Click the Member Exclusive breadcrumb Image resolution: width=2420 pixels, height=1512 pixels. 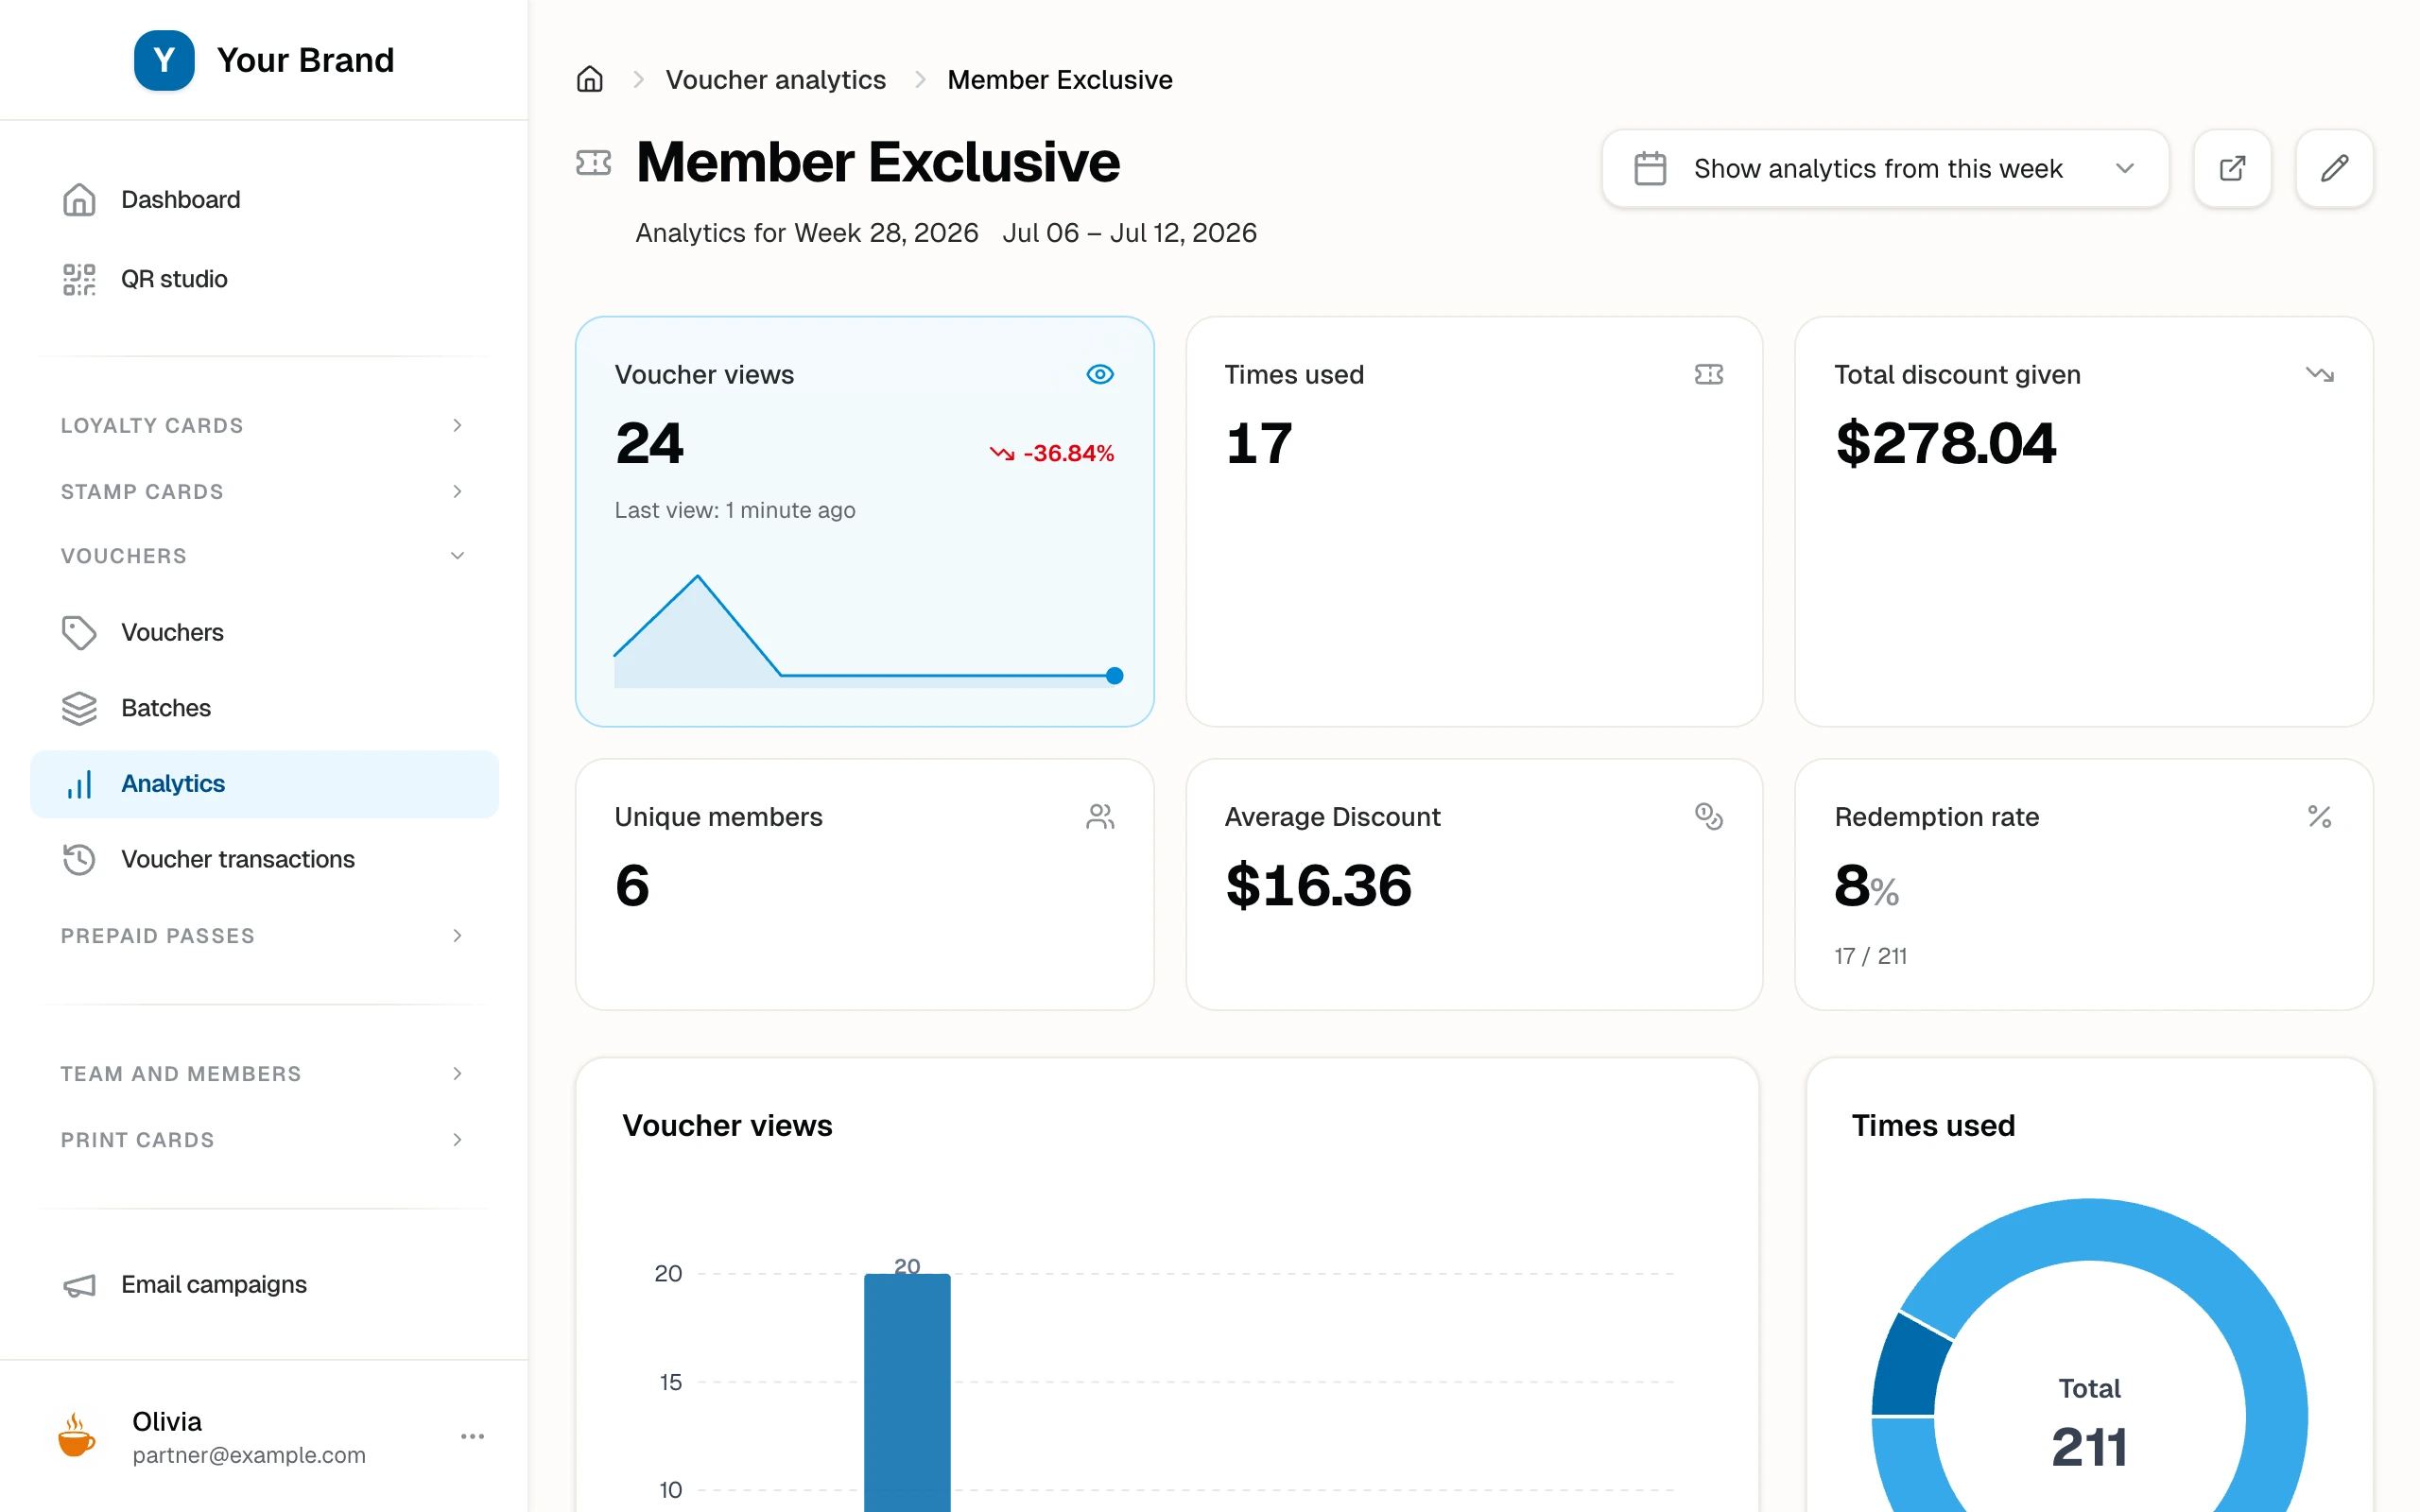tap(1060, 80)
